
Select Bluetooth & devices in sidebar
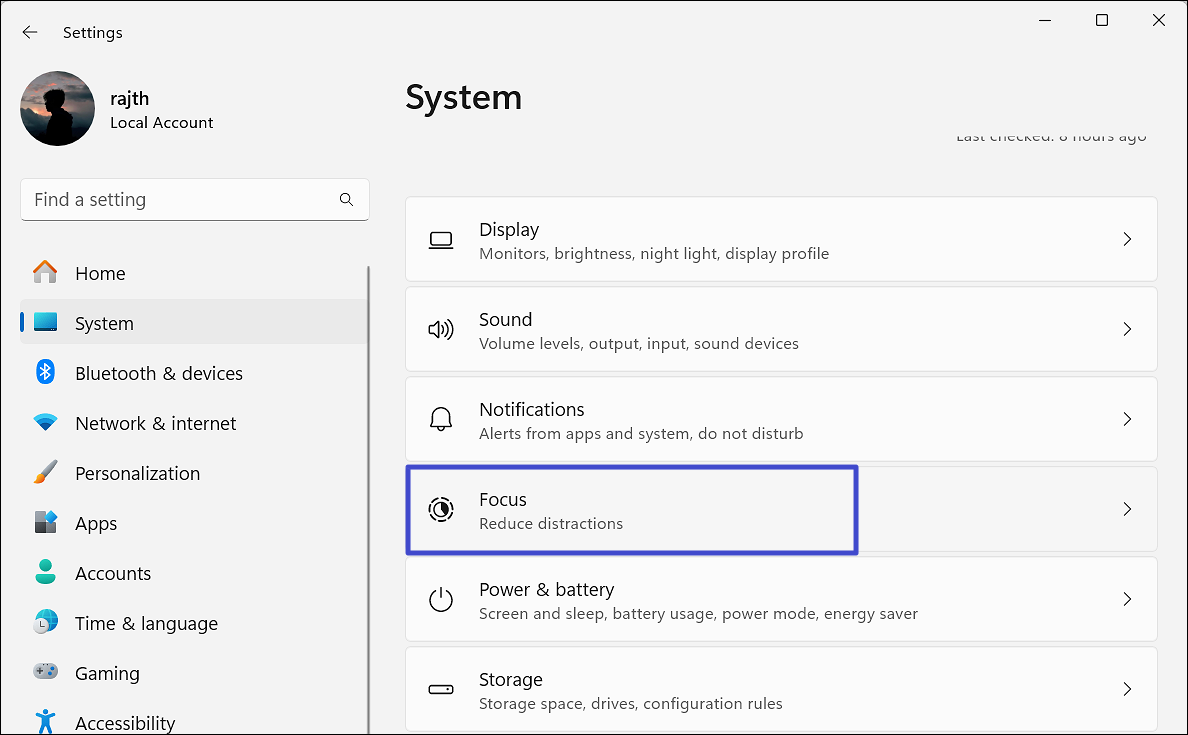coord(158,373)
